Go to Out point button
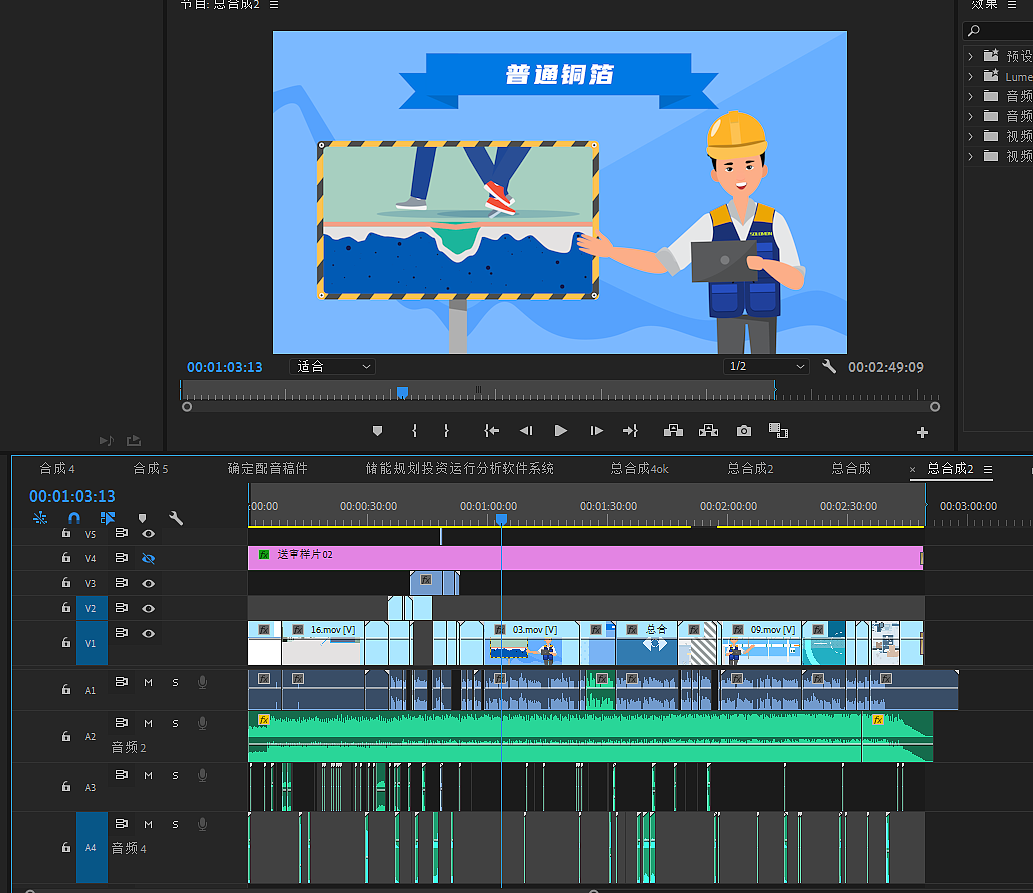 [x=630, y=431]
